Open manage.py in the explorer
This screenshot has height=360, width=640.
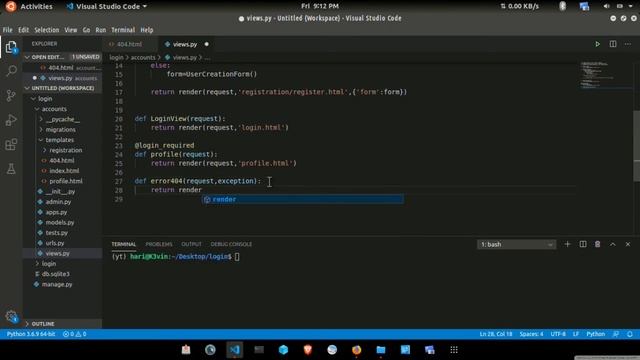[57, 284]
